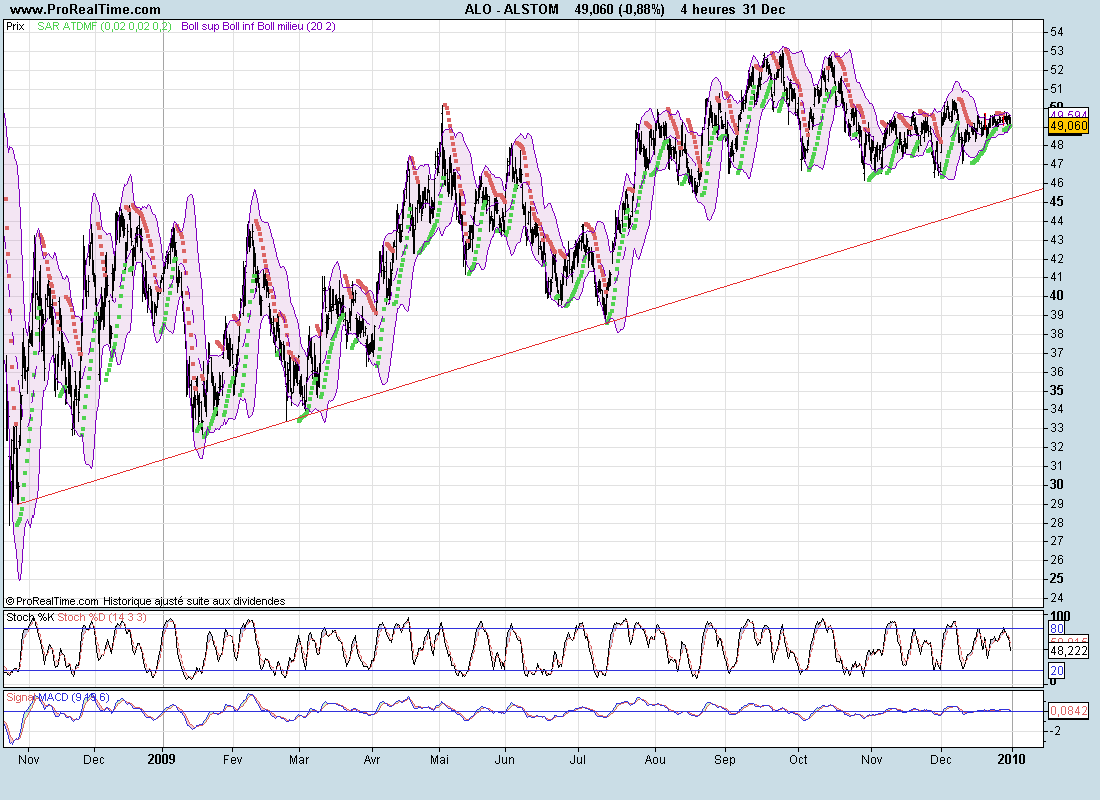Select the Stoch %K indicator label

coord(30,618)
